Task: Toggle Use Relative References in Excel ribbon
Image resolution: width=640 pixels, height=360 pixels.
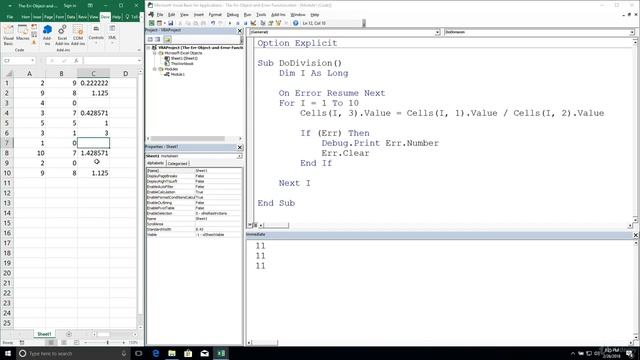Action: click(34, 35)
